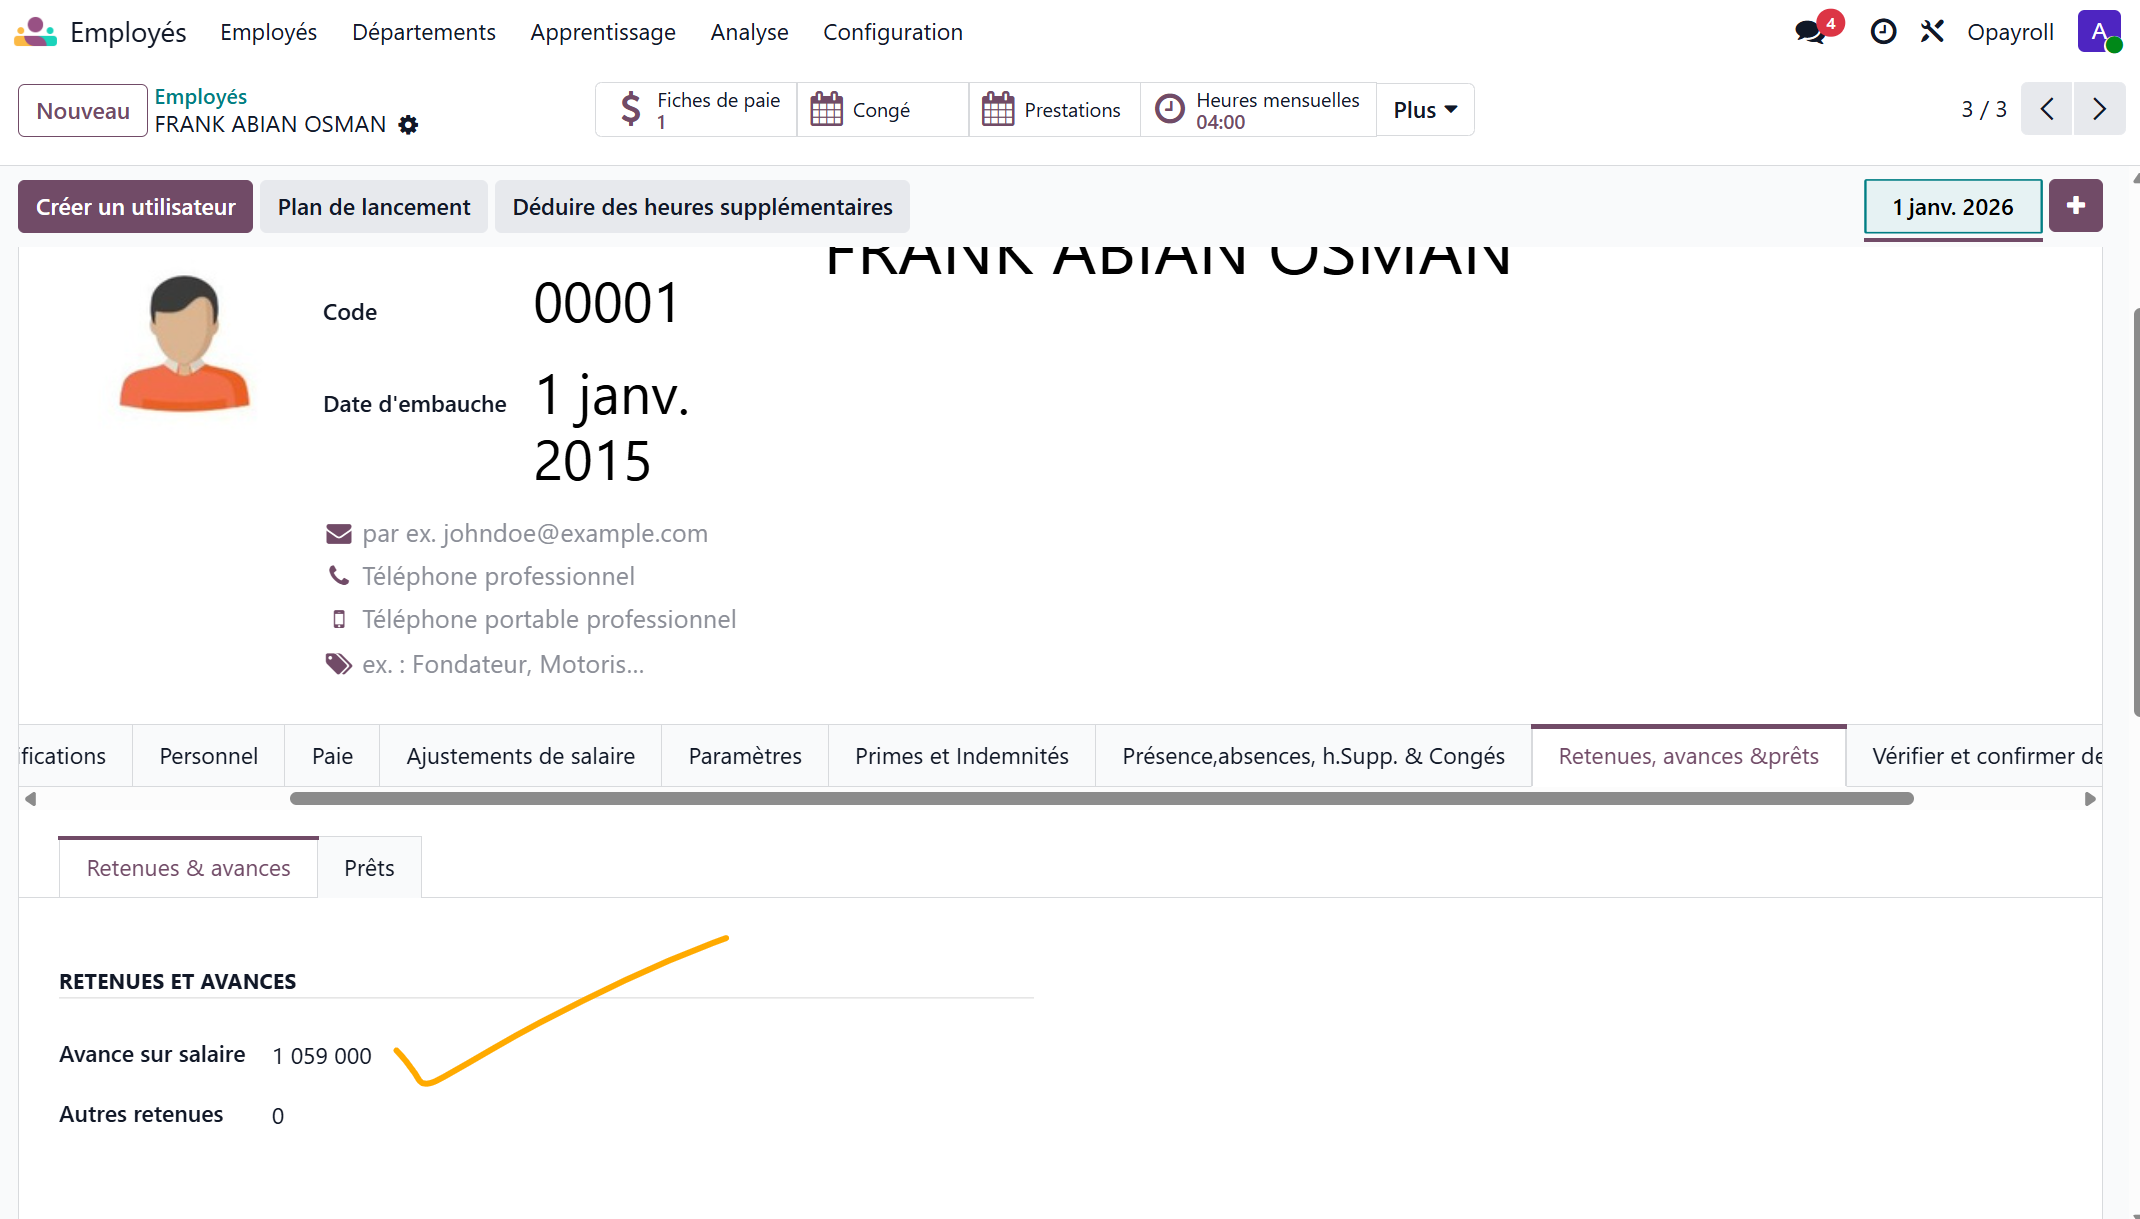This screenshot has height=1219, width=2140.
Task: Click the Avance sur salaire field
Action: coord(322,1056)
